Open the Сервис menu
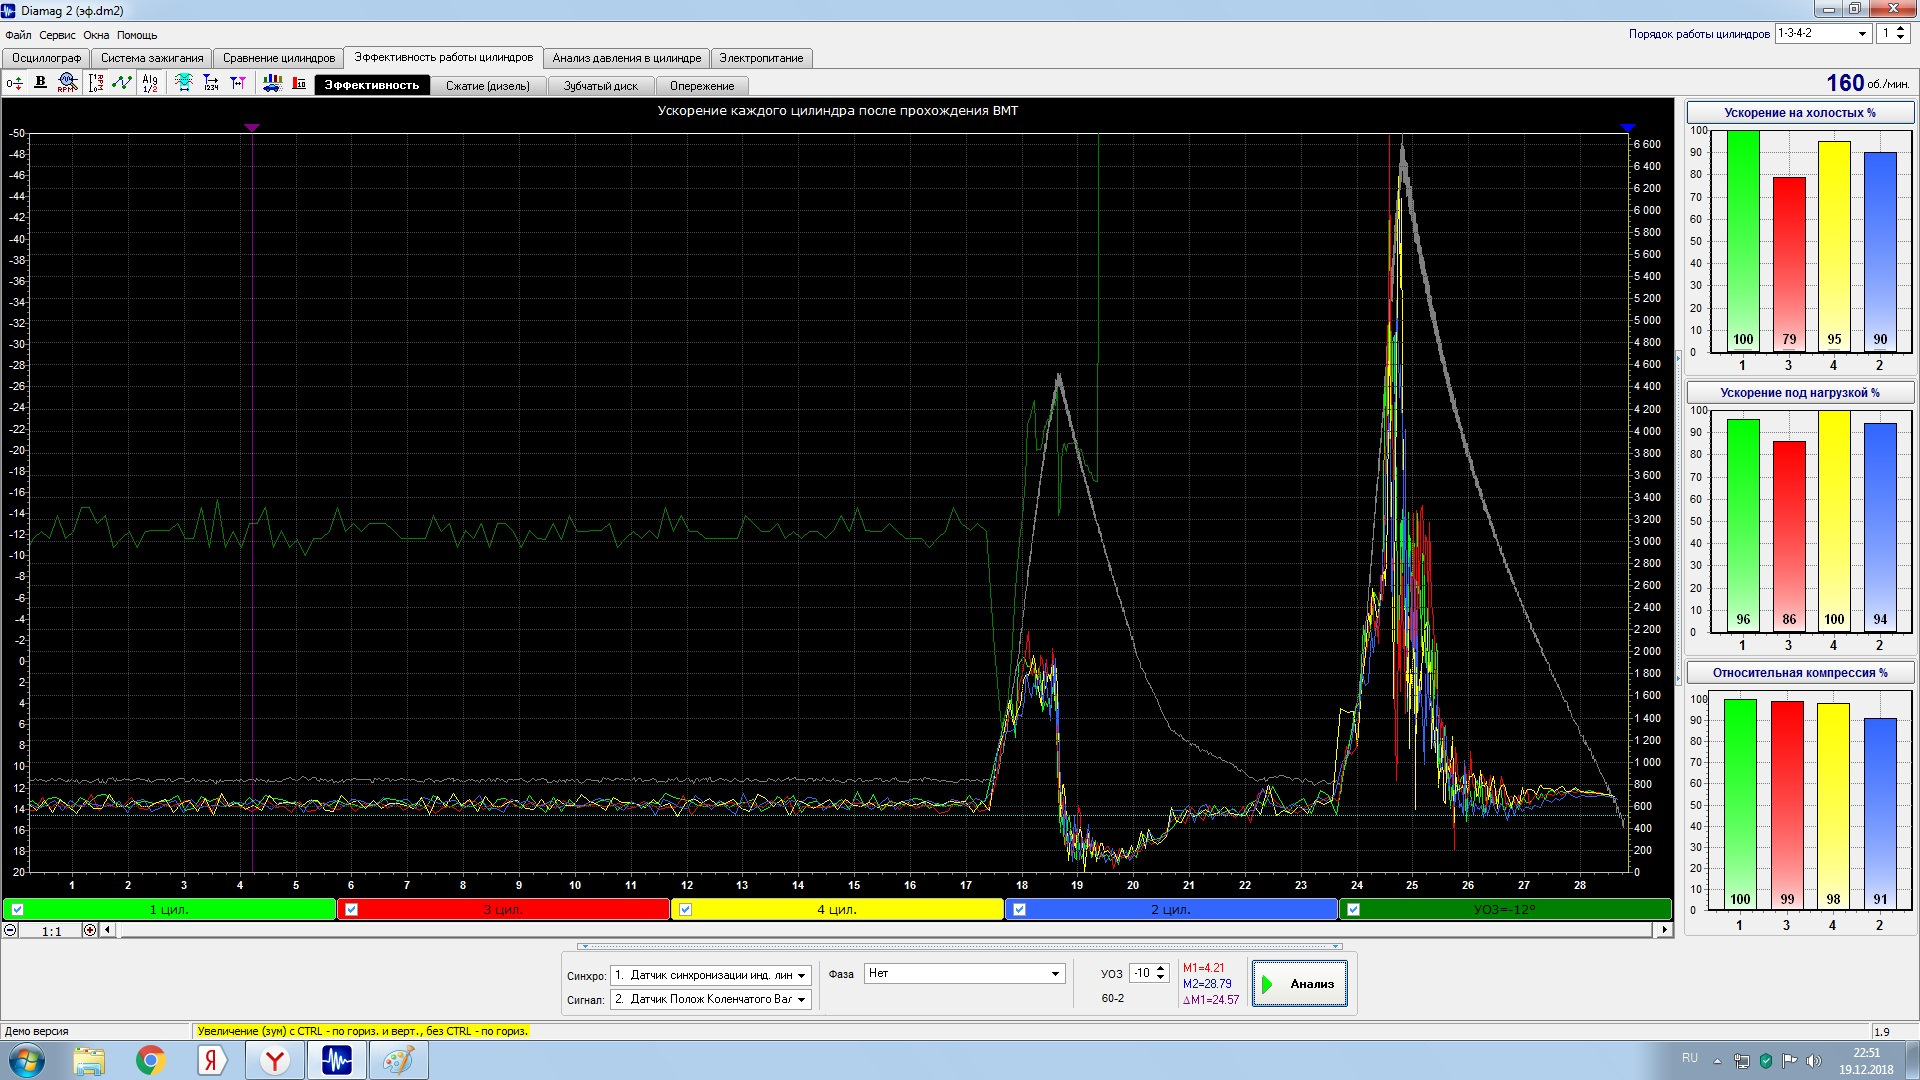1920x1080 pixels. (x=57, y=35)
